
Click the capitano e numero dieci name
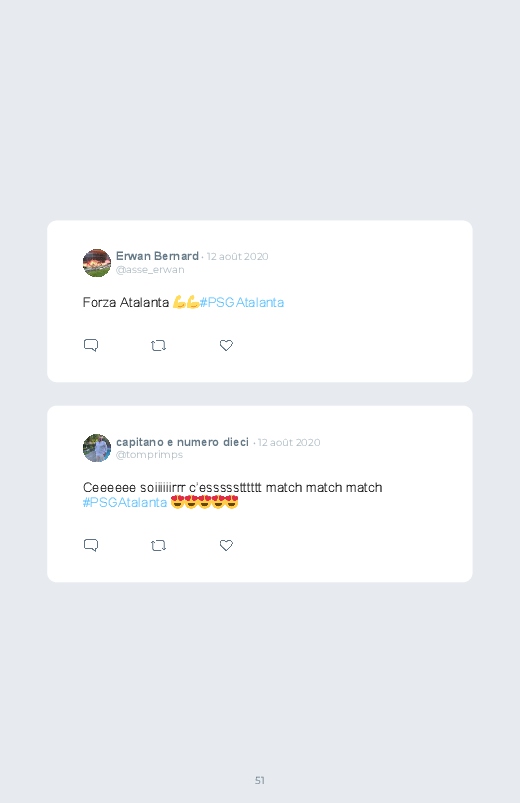182,442
